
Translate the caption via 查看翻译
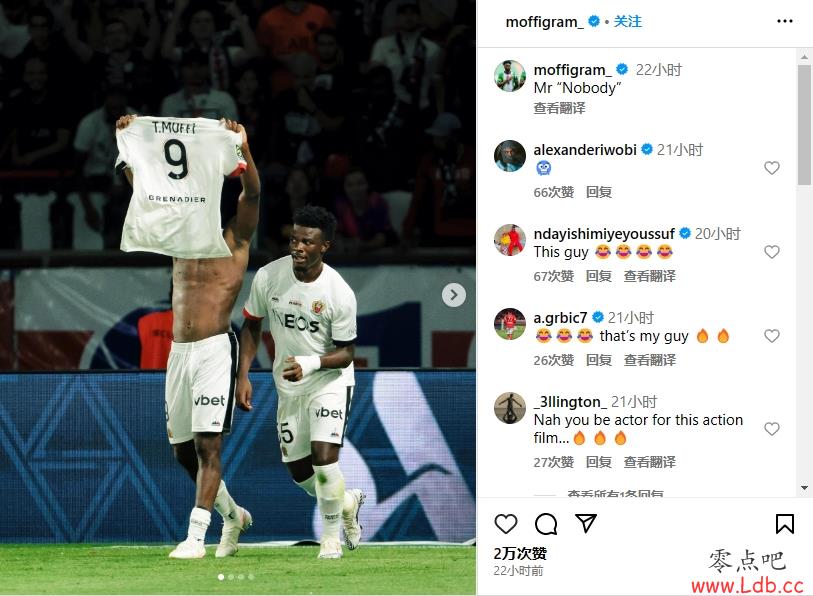[559, 108]
